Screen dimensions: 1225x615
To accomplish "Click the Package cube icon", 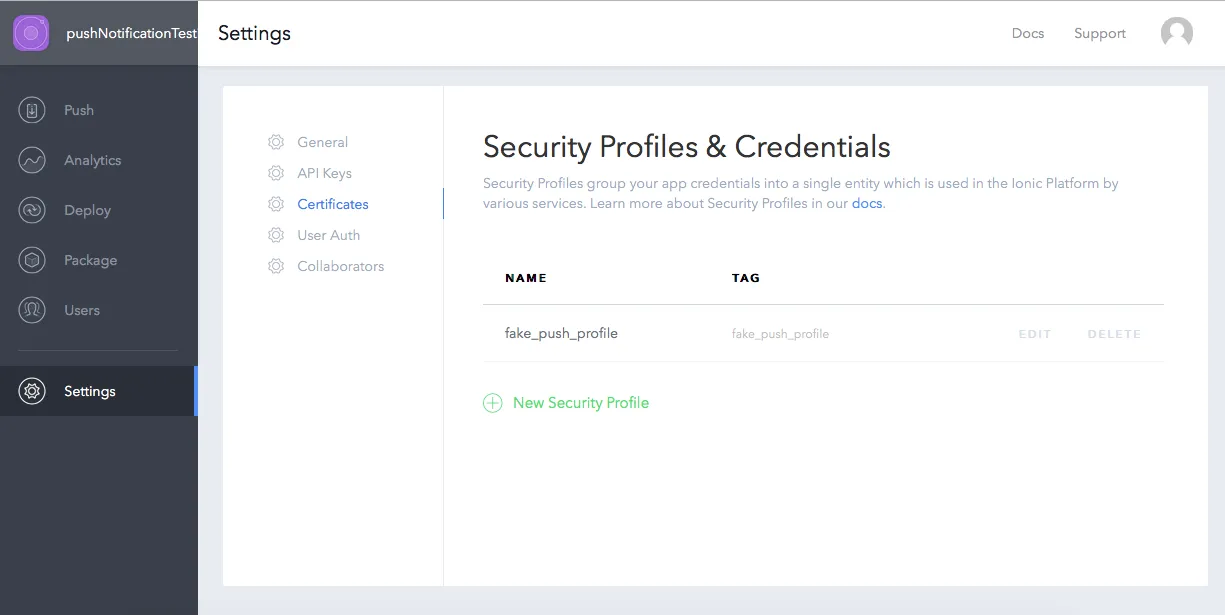I will coord(32,260).
